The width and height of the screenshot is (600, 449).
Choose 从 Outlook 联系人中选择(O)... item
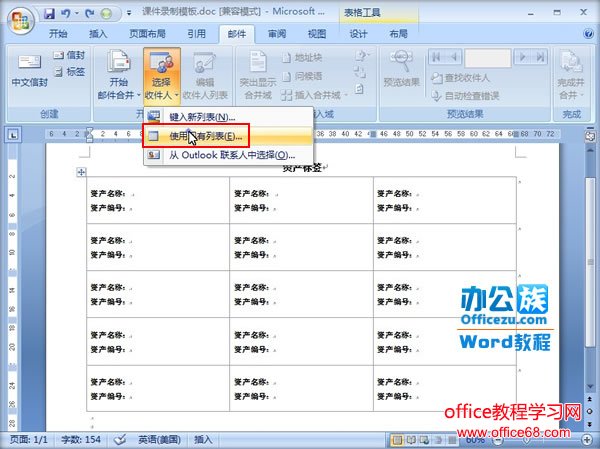tap(229, 155)
